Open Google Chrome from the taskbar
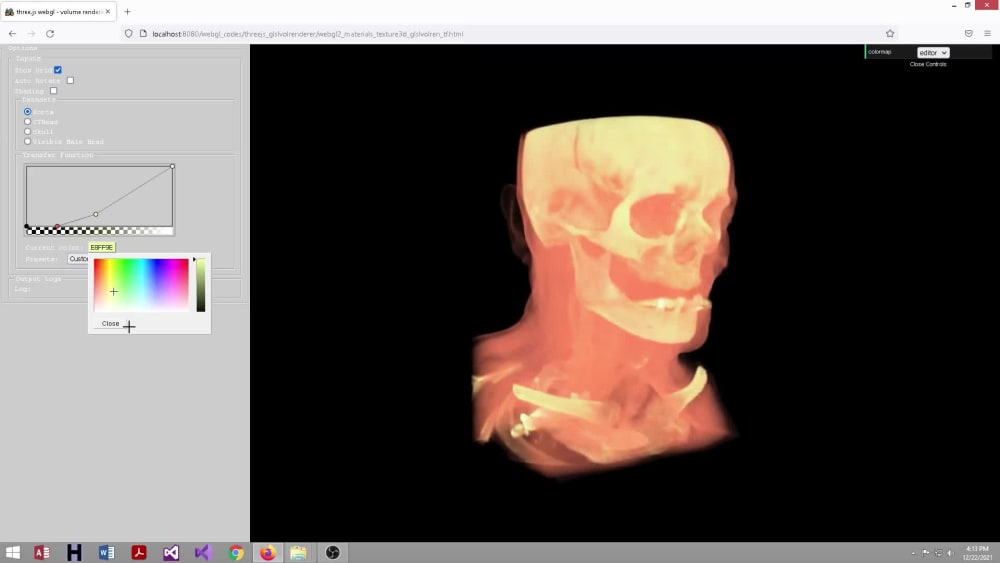This screenshot has height=563, width=1000. tap(236, 552)
